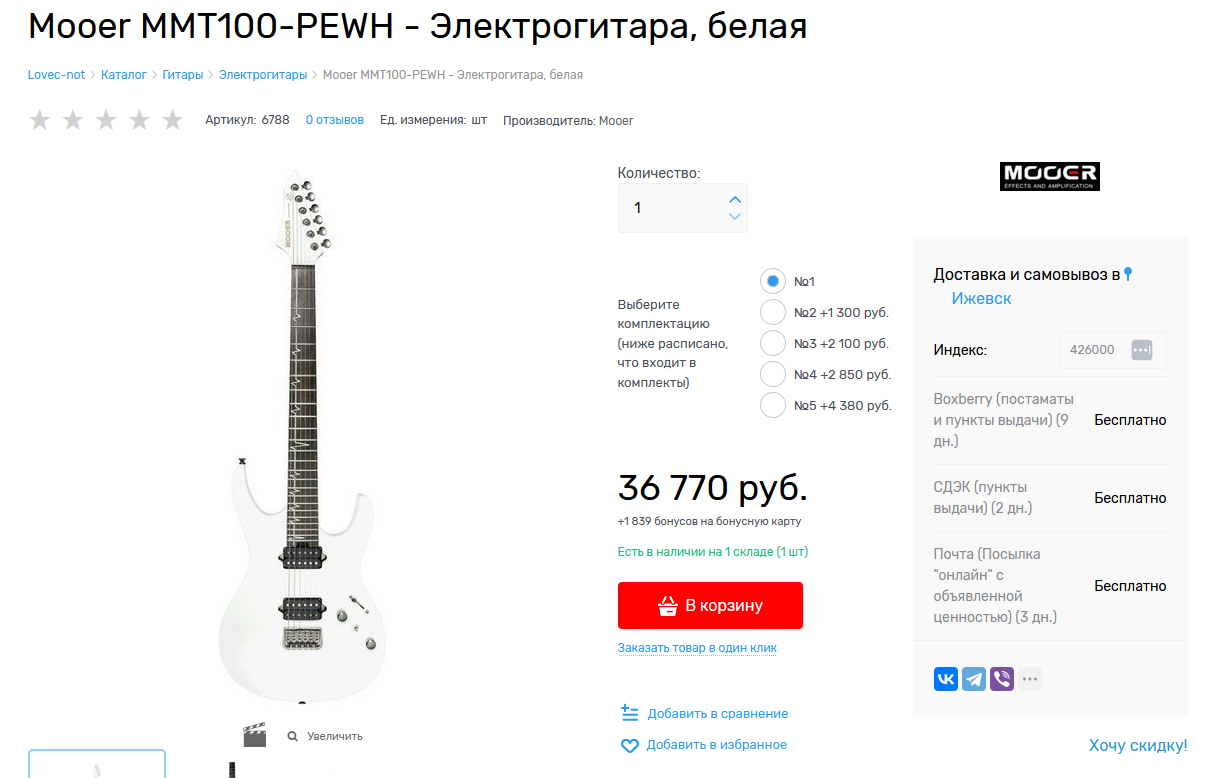Go to Электрогитары breadcrumb category
This screenshot has width=1210, height=778.
[263, 75]
